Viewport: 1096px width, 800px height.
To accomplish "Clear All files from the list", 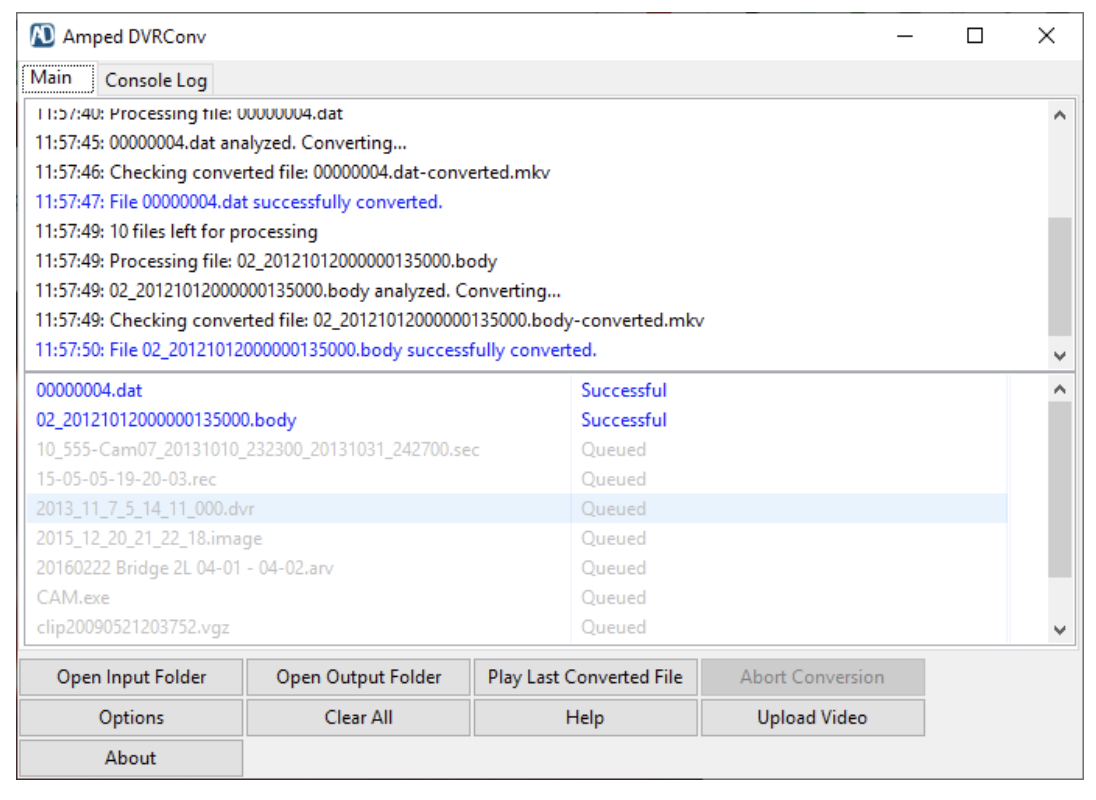I will 359,718.
